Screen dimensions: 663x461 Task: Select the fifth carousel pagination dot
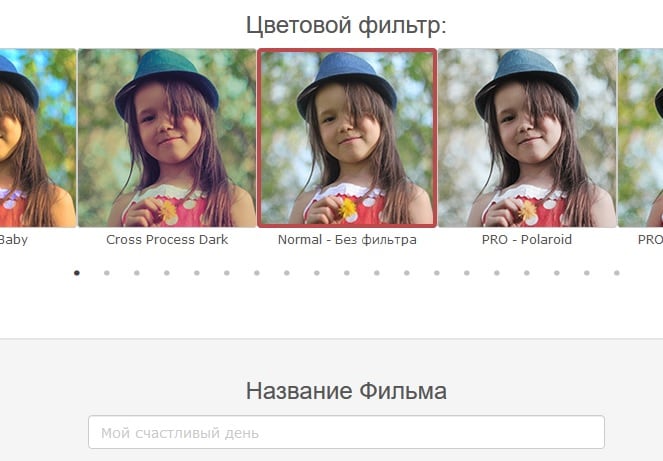(197, 273)
